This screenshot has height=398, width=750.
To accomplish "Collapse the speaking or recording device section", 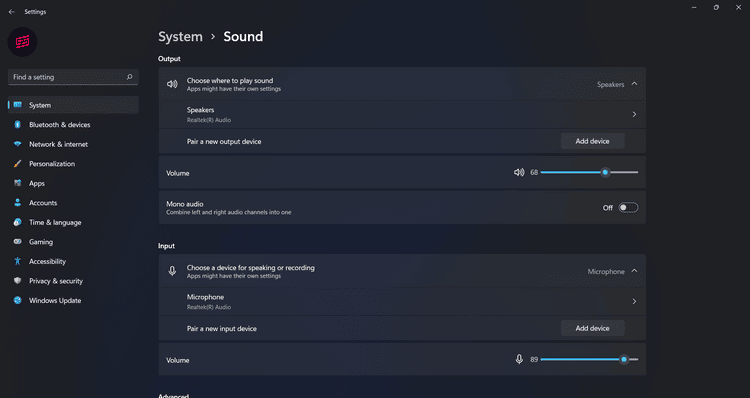I will [634, 271].
